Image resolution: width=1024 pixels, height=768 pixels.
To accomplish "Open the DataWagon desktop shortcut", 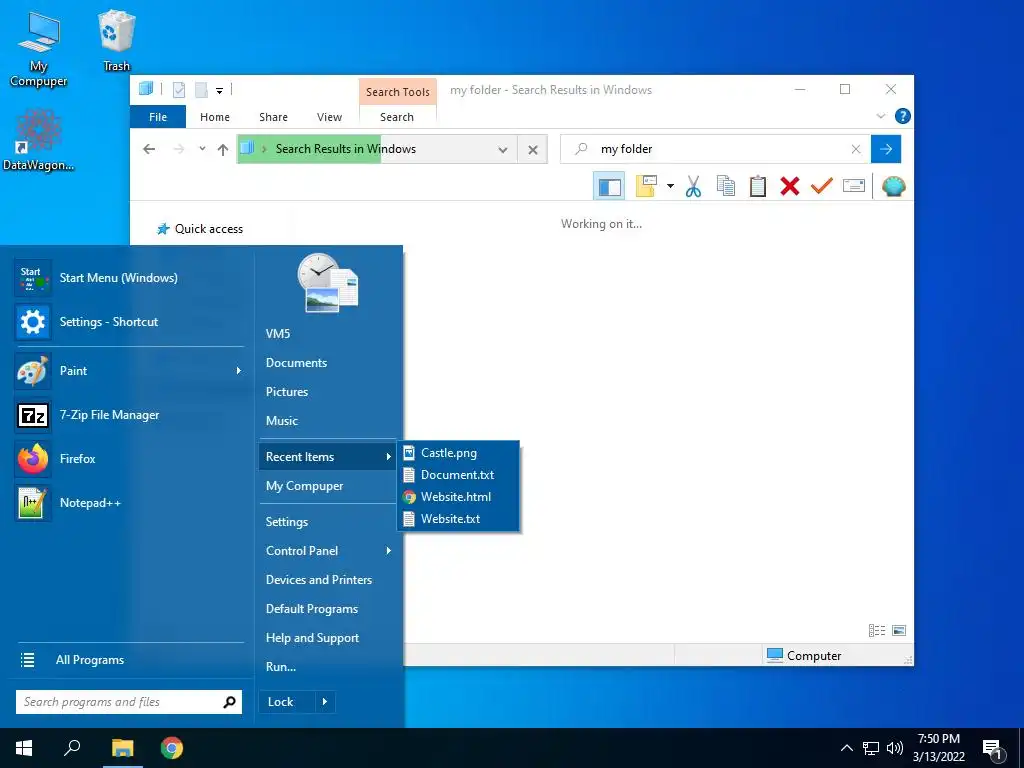I will 39,139.
